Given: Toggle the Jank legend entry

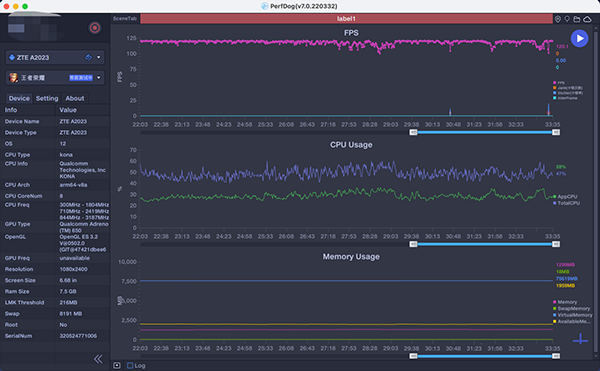Looking at the screenshot, I should pyautogui.click(x=568, y=88).
